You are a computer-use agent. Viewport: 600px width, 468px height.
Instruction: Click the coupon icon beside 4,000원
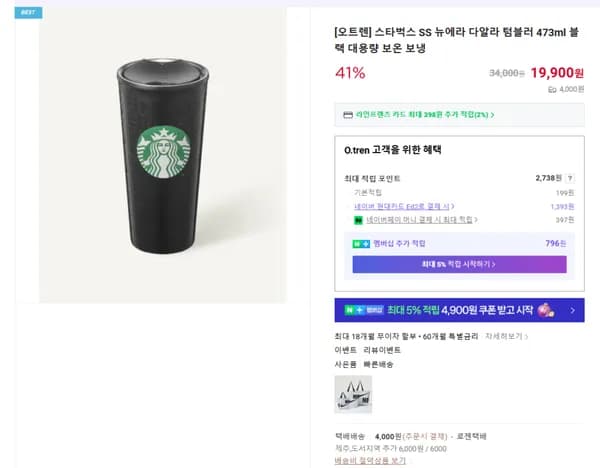pyautogui.click(x=552, y=89)
